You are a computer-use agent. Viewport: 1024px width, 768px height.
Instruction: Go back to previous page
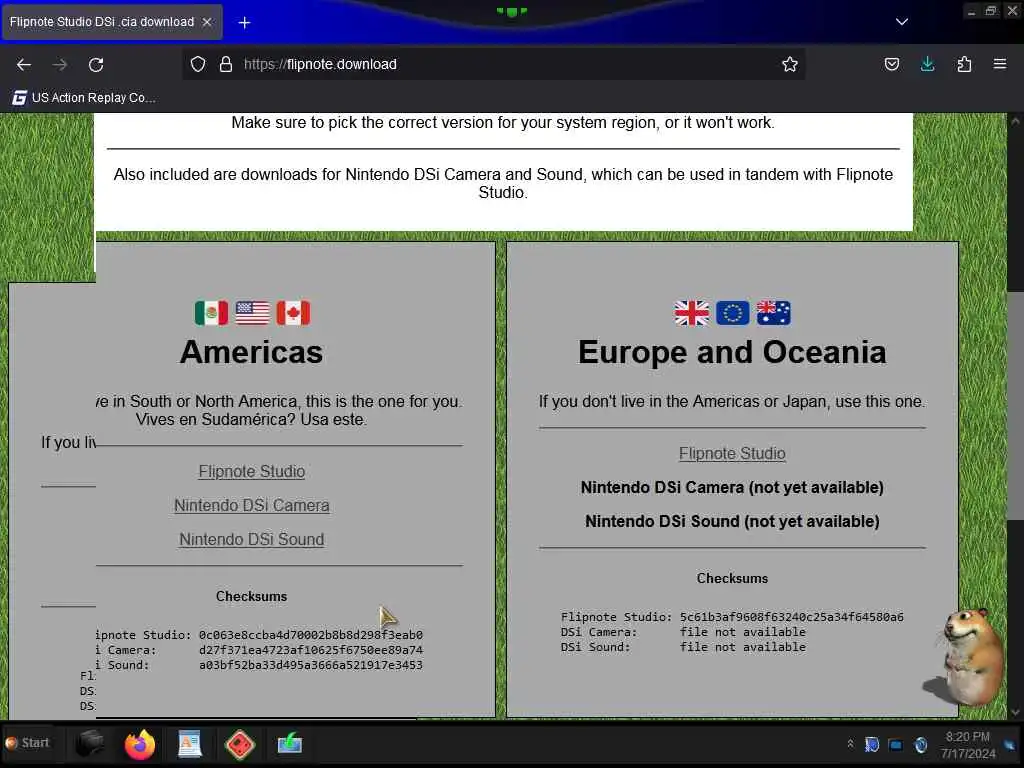point(24,64)
